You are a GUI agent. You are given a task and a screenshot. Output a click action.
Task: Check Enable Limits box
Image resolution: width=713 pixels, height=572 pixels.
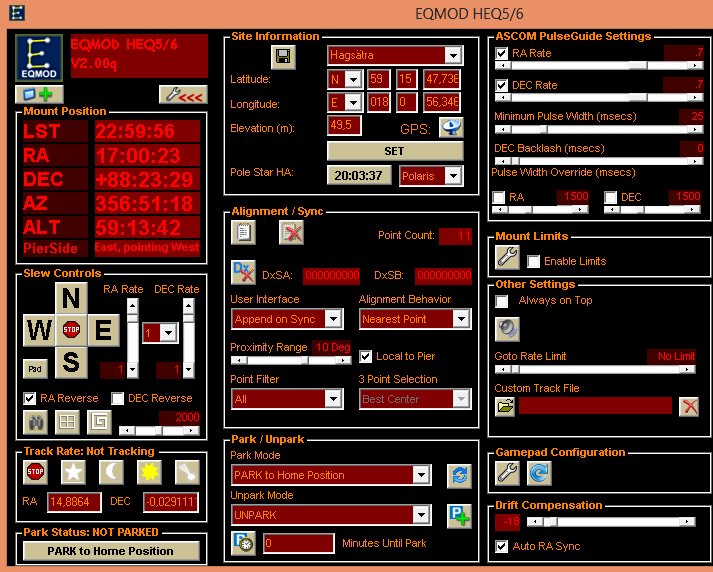[x=533, y=261]
